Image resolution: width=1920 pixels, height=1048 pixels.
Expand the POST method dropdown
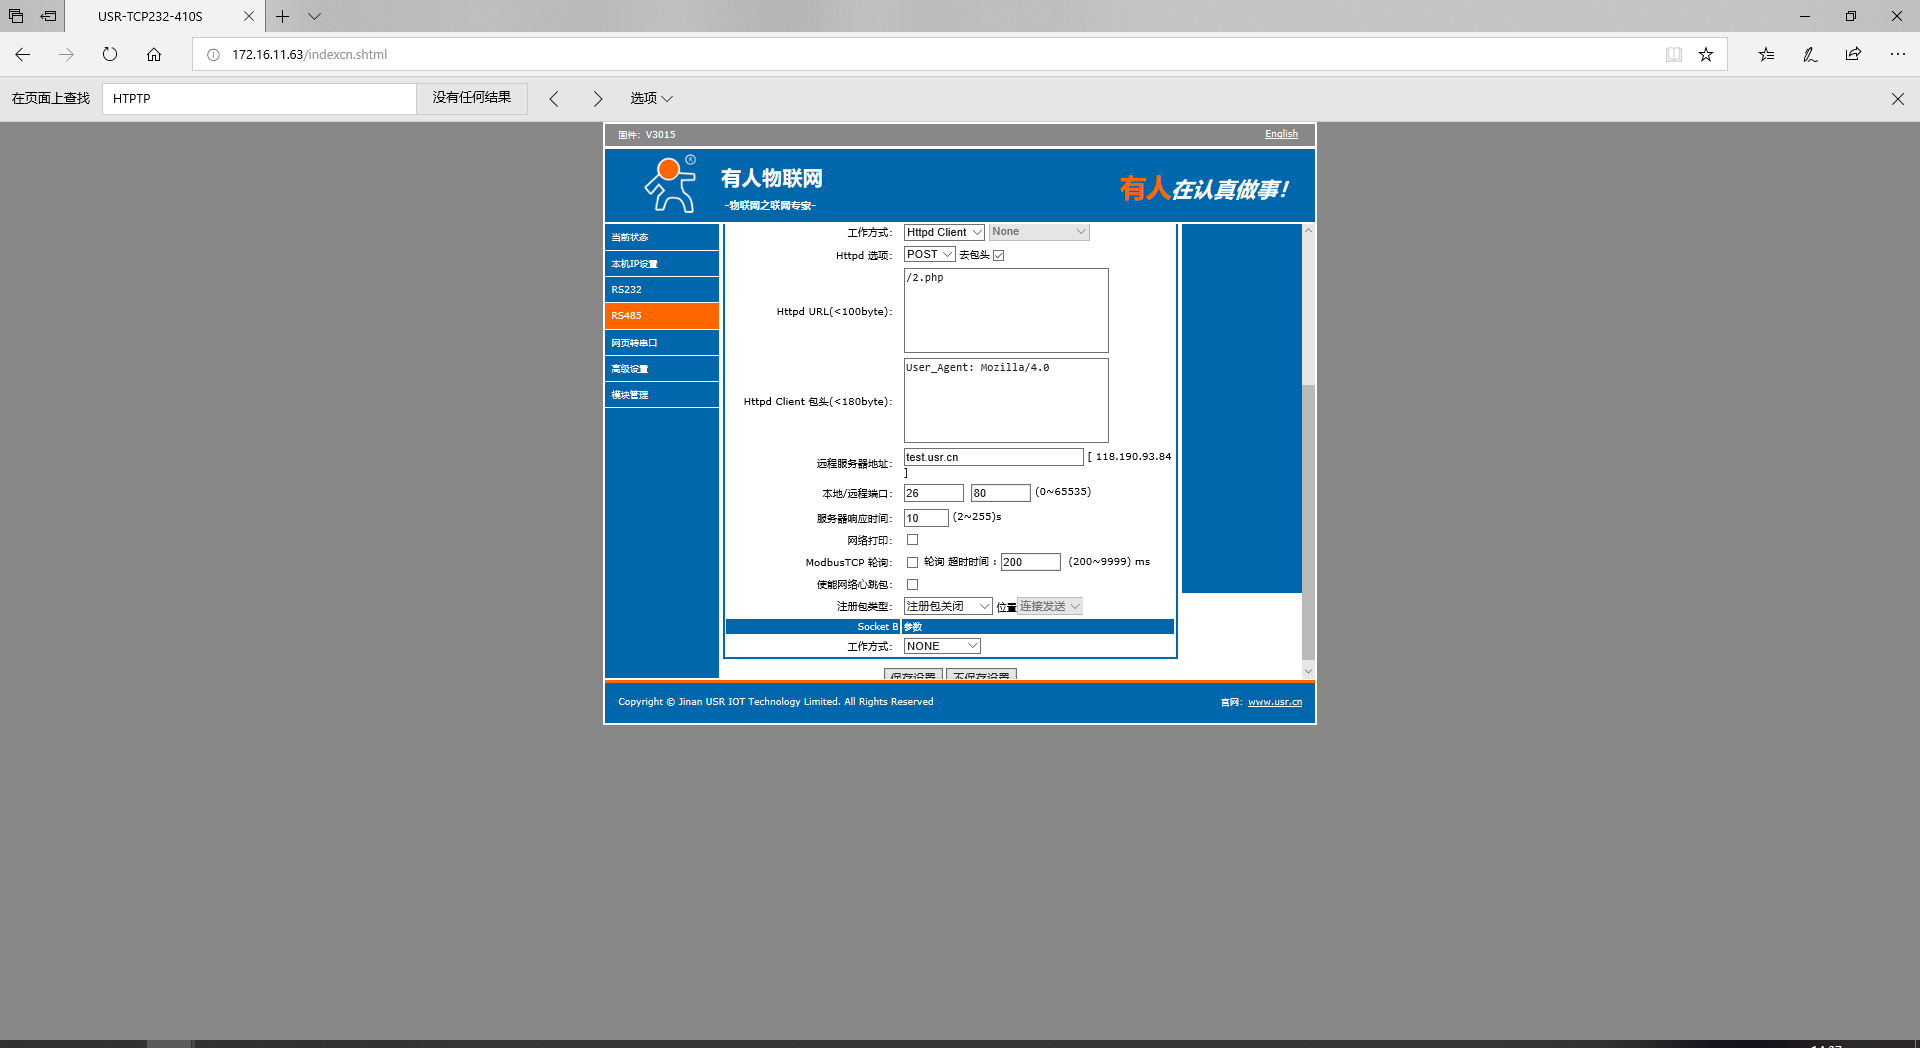point(929,255)
